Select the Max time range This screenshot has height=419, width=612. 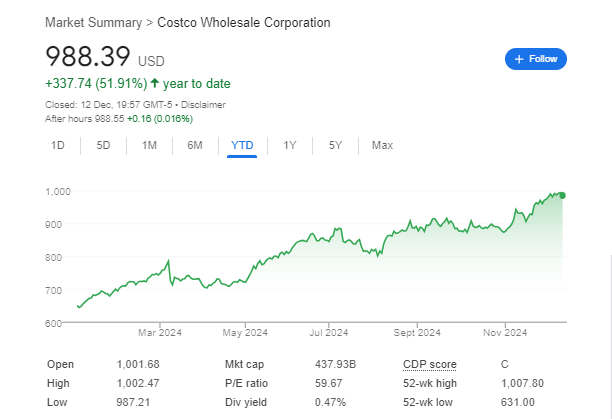(382, 146)
